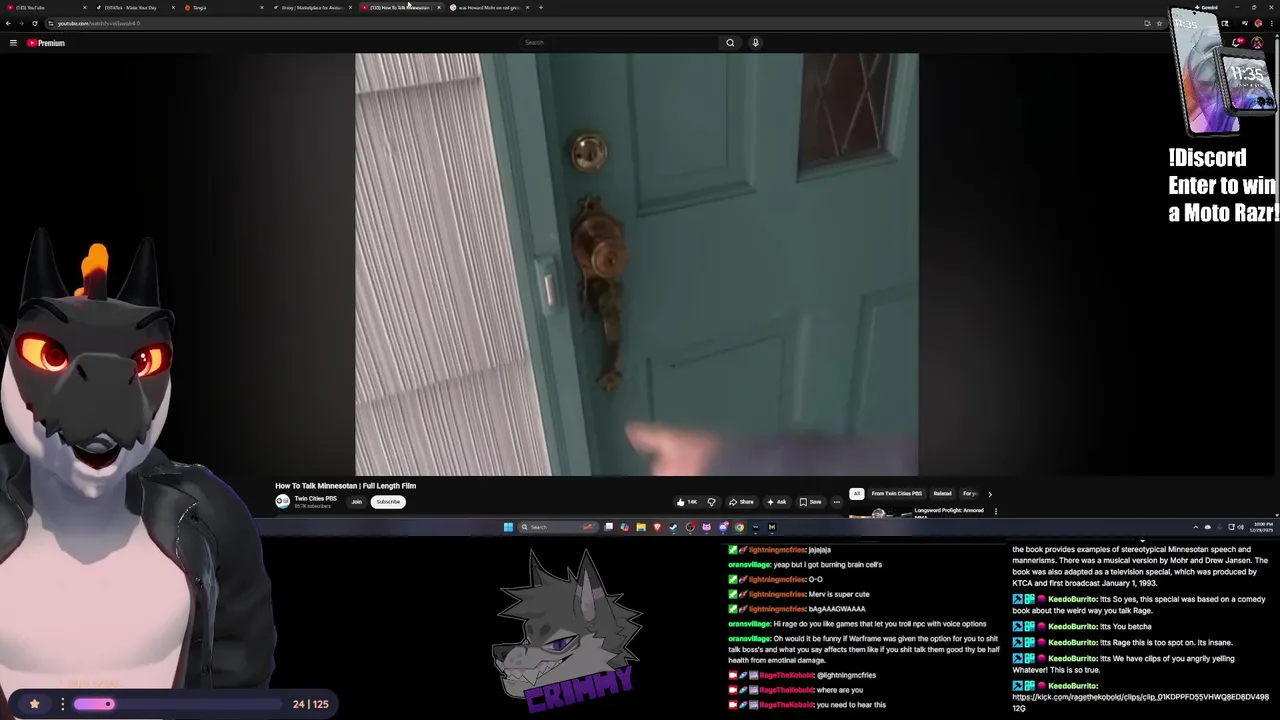Open the YouTube account avatar menu
1280x720 pixels.
[1257, 43]
